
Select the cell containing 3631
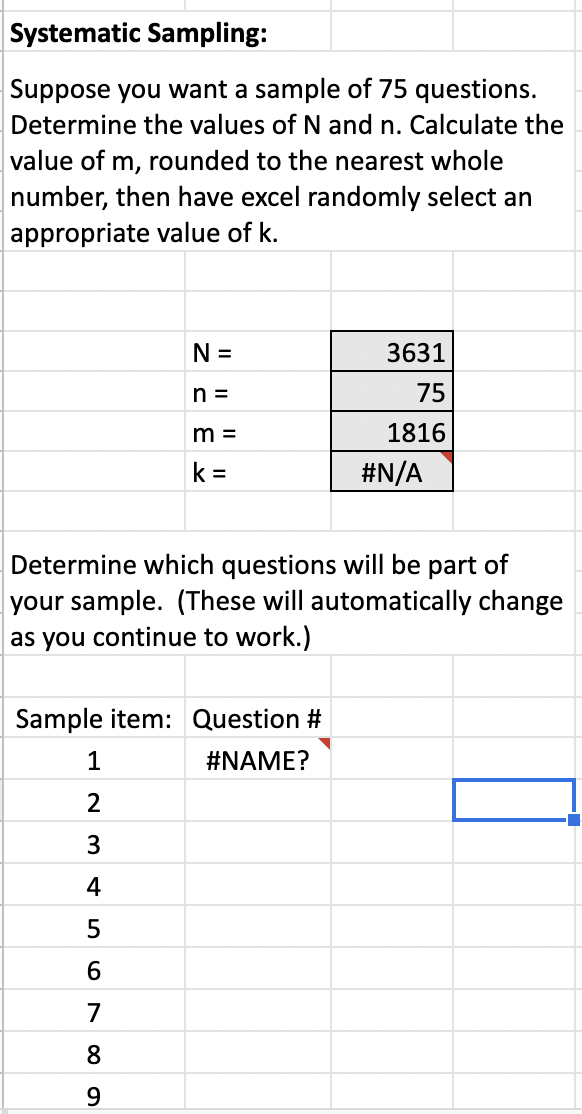[x=392, y=351]
